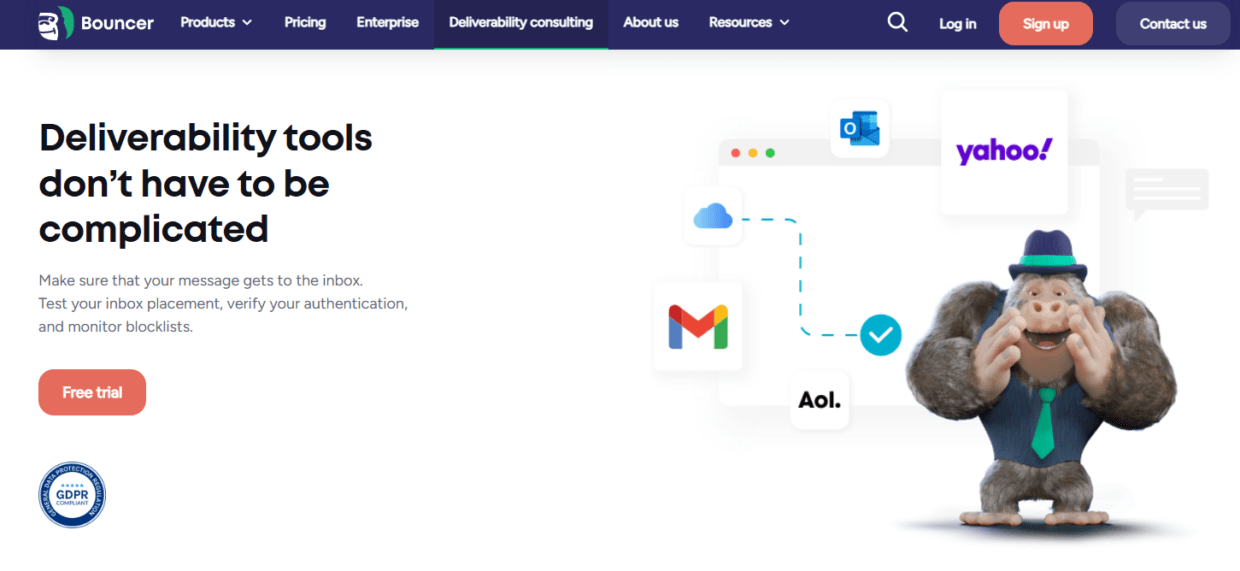The height and width of the screenshot is (571, 1240).
Task: Click the Gmail icon card
Action: [x=698, y=326]
